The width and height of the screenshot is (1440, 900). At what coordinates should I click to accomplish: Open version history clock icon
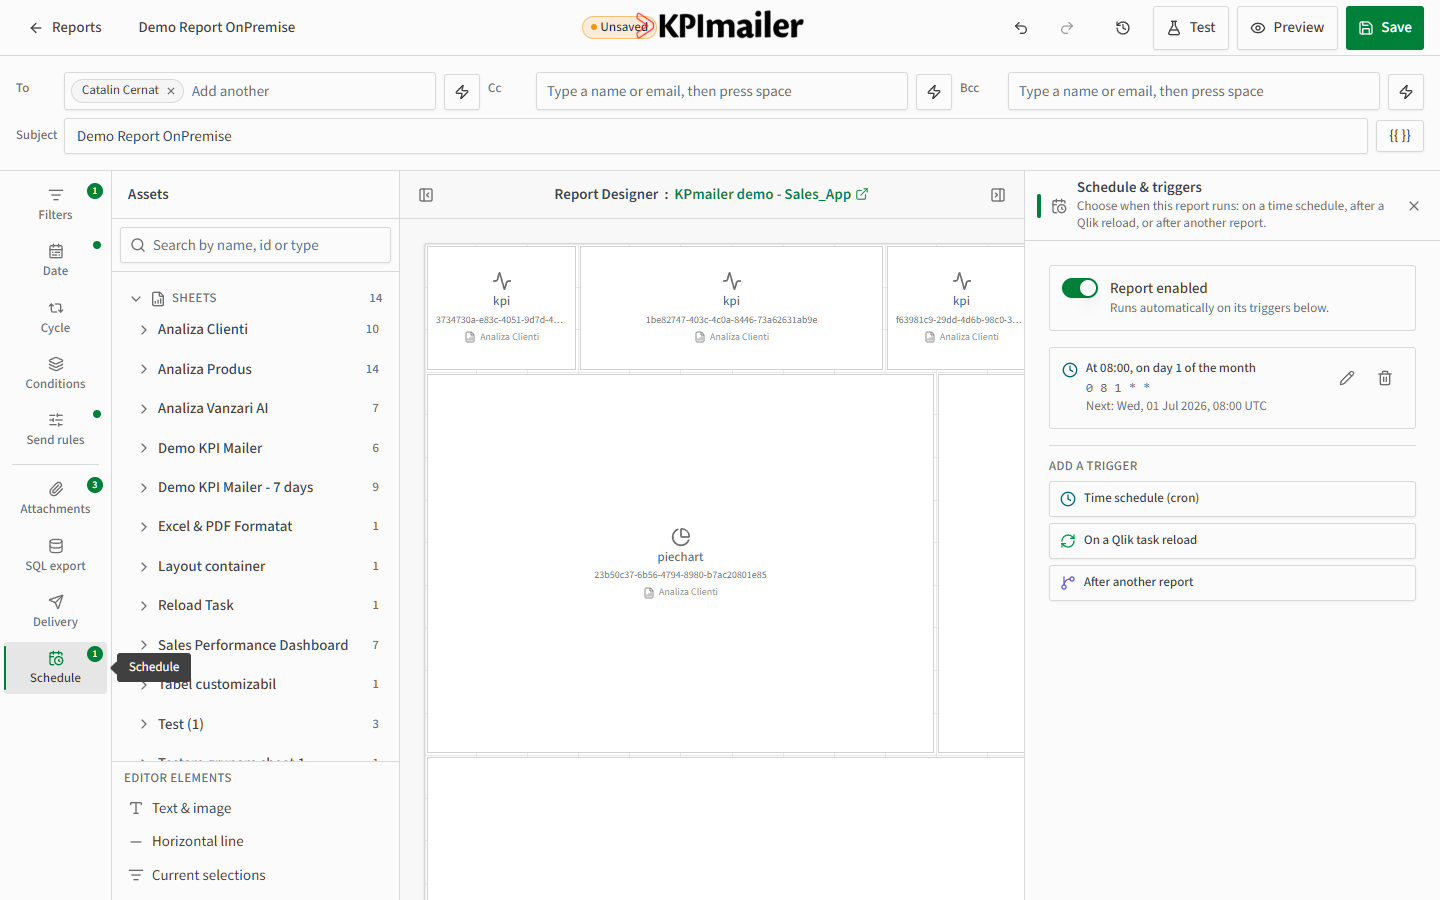click(x=1123, y=28)
